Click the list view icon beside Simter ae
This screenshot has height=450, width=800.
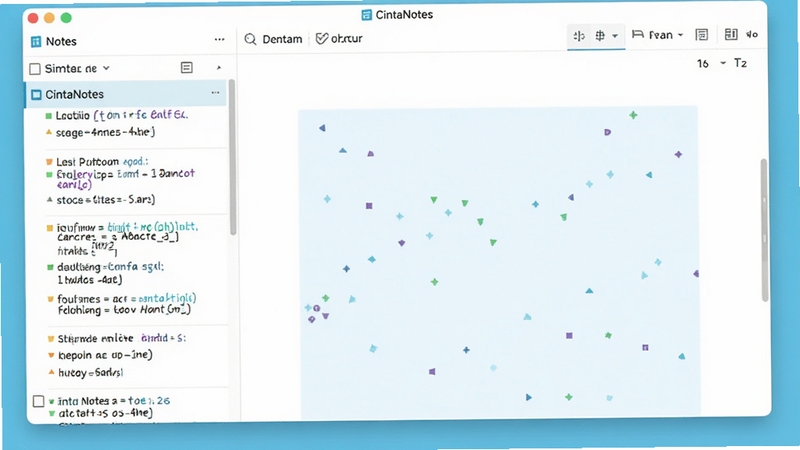click(187, 68)
